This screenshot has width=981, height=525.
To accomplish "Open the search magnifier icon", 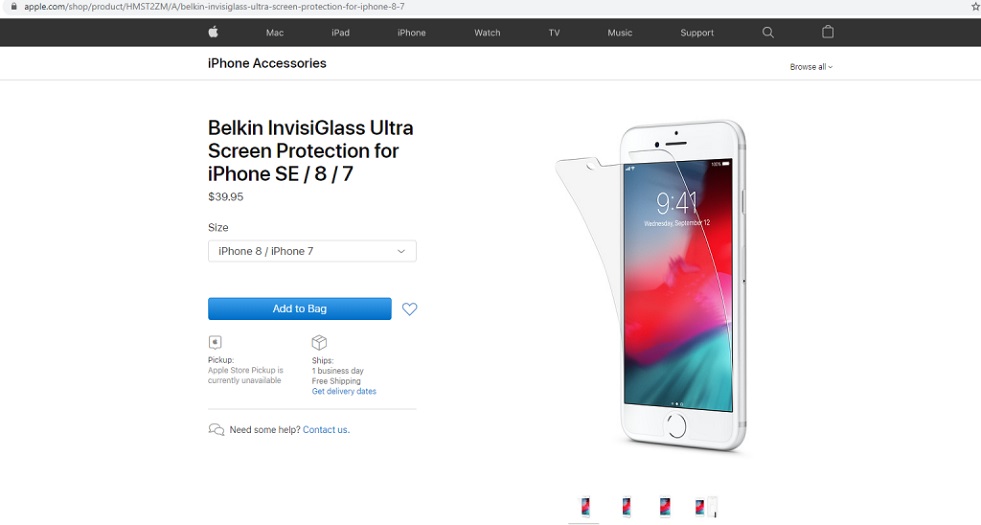I will click(768, 33).
